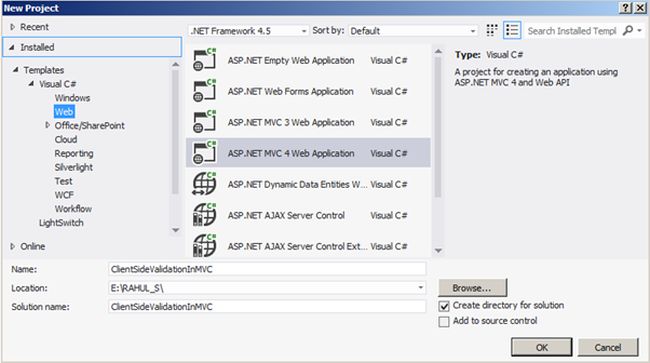
Task: Select the Workflow template category
Action: pyautogui.click(x=73, y=209)
